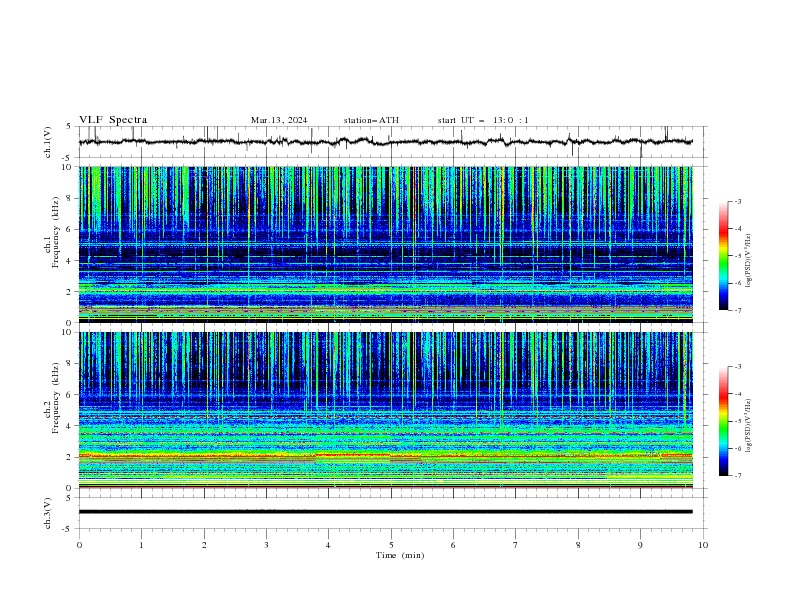The height and width of the screenshot is (612, 792).
Task: Click time axis tick label '3'
Action: [x=266, y=545]
